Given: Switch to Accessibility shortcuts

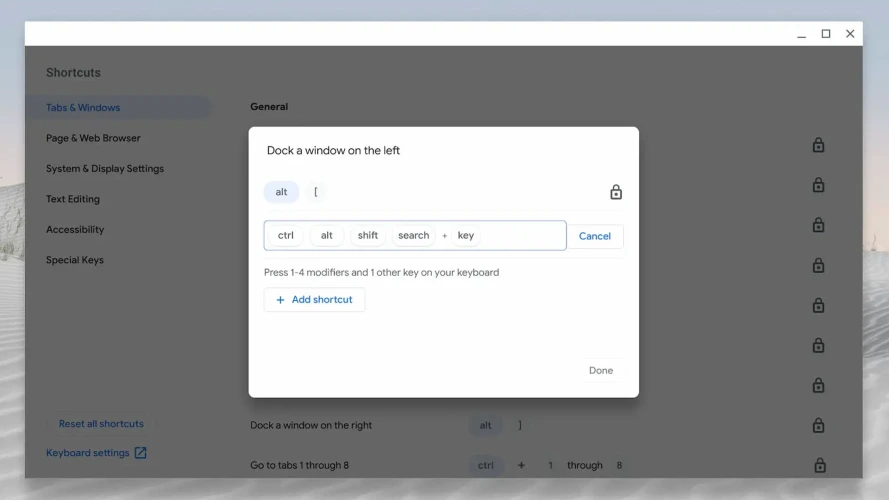Looking at the screenshot, I should (75, 230).
